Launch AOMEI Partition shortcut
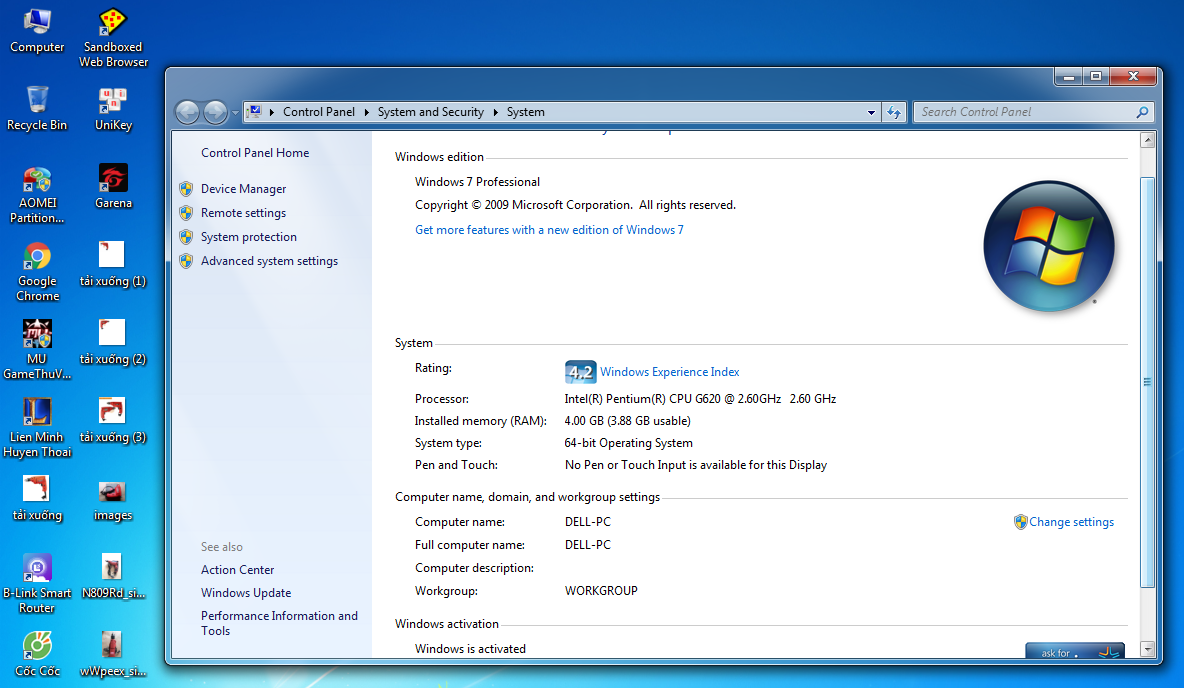Screen dimensions: 1184x688 click(x=37, y=195)
